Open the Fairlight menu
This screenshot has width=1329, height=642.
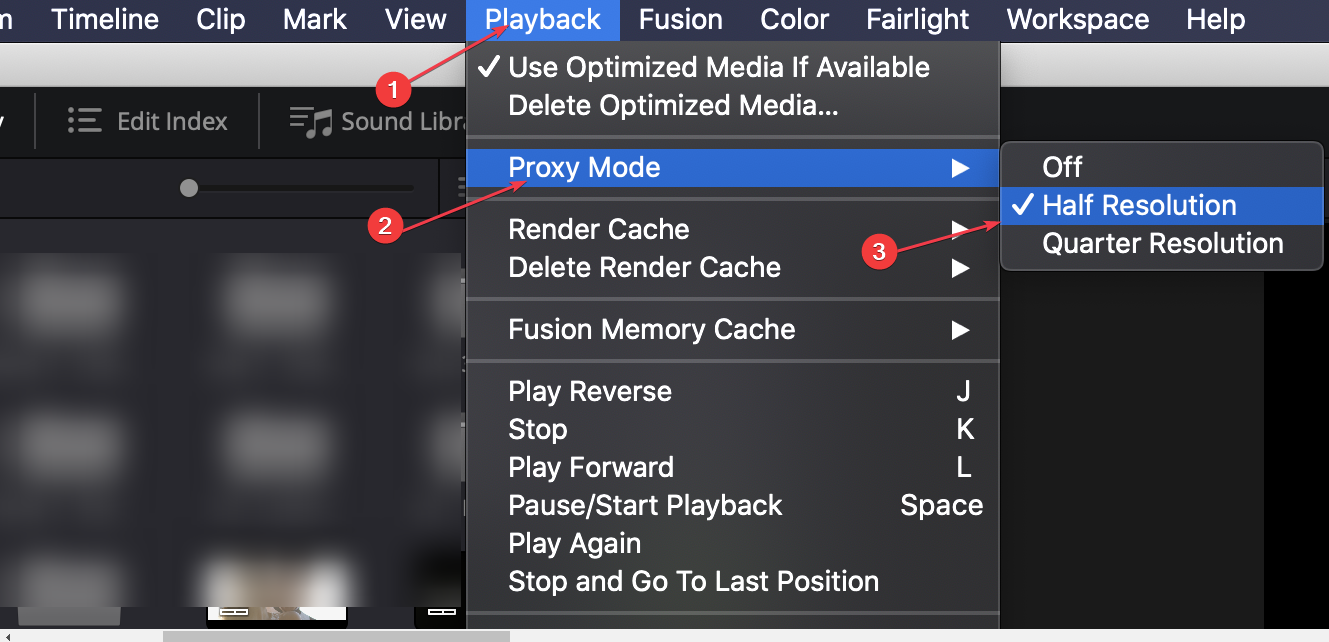coord(917,19)
